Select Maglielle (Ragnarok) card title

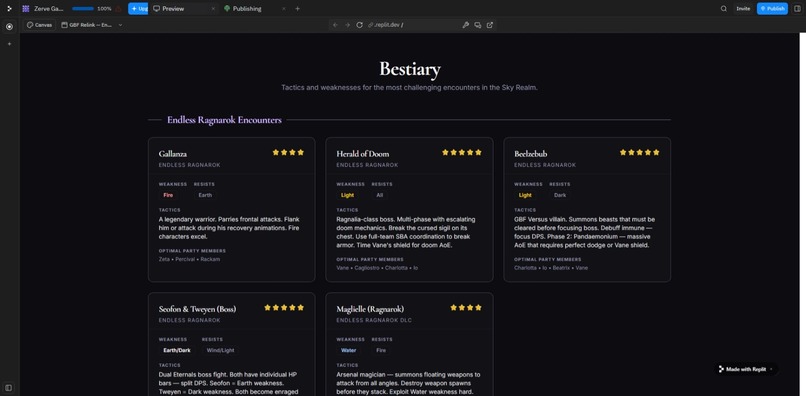coord(370,309)
